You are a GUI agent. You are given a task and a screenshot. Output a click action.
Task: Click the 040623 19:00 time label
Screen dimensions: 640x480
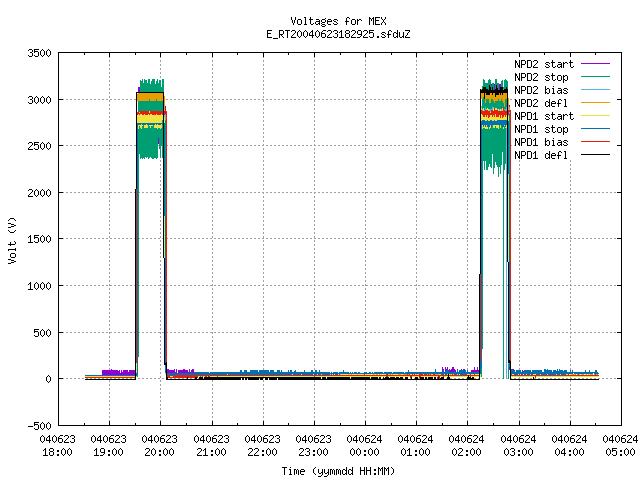point(109,446)
